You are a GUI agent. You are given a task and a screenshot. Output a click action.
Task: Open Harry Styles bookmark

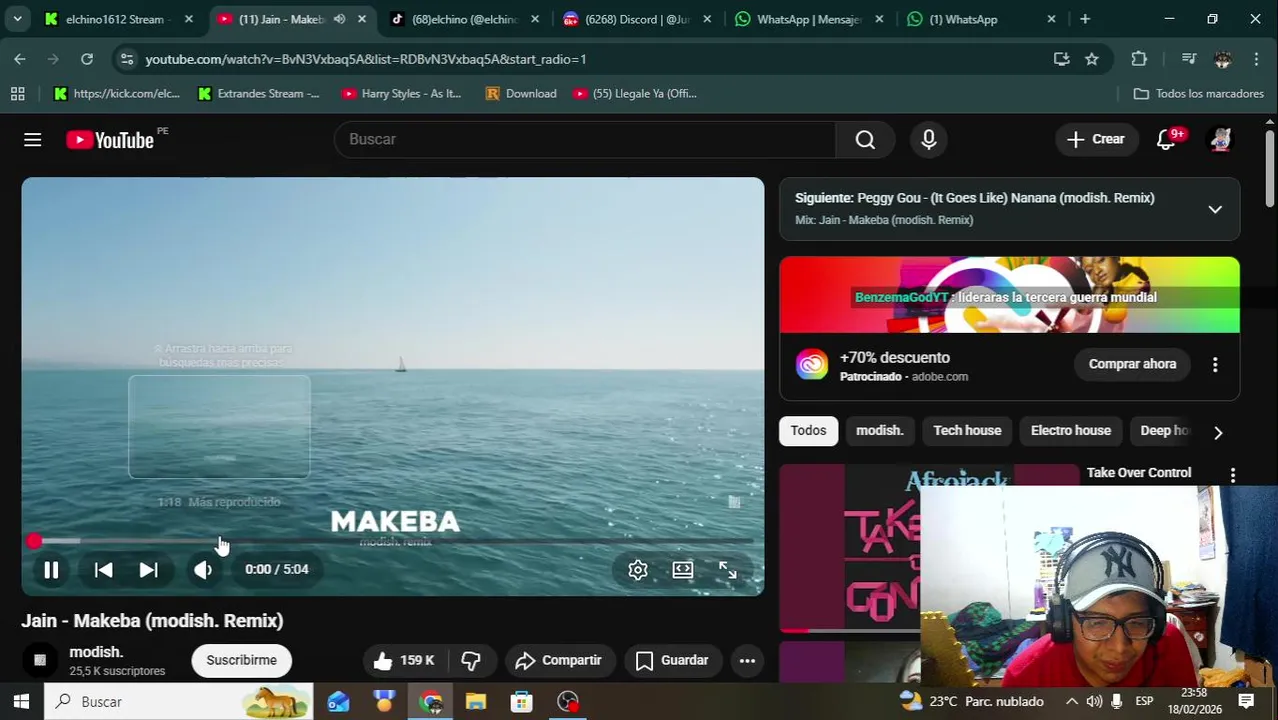click(401, 93)
